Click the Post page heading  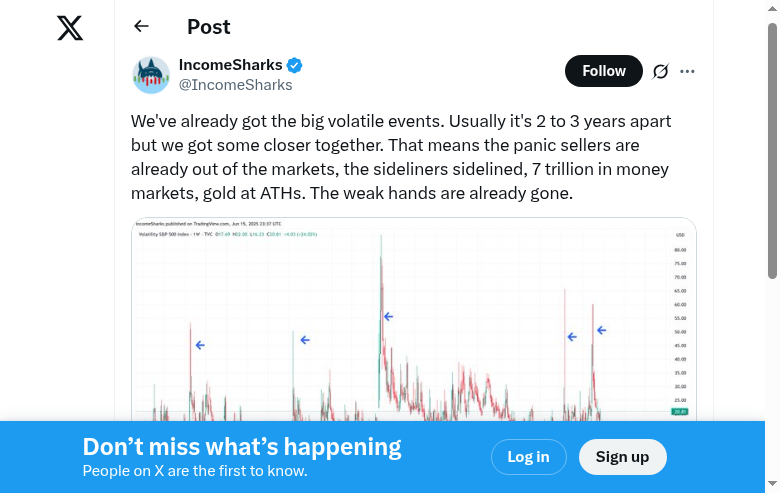point(209,27)
